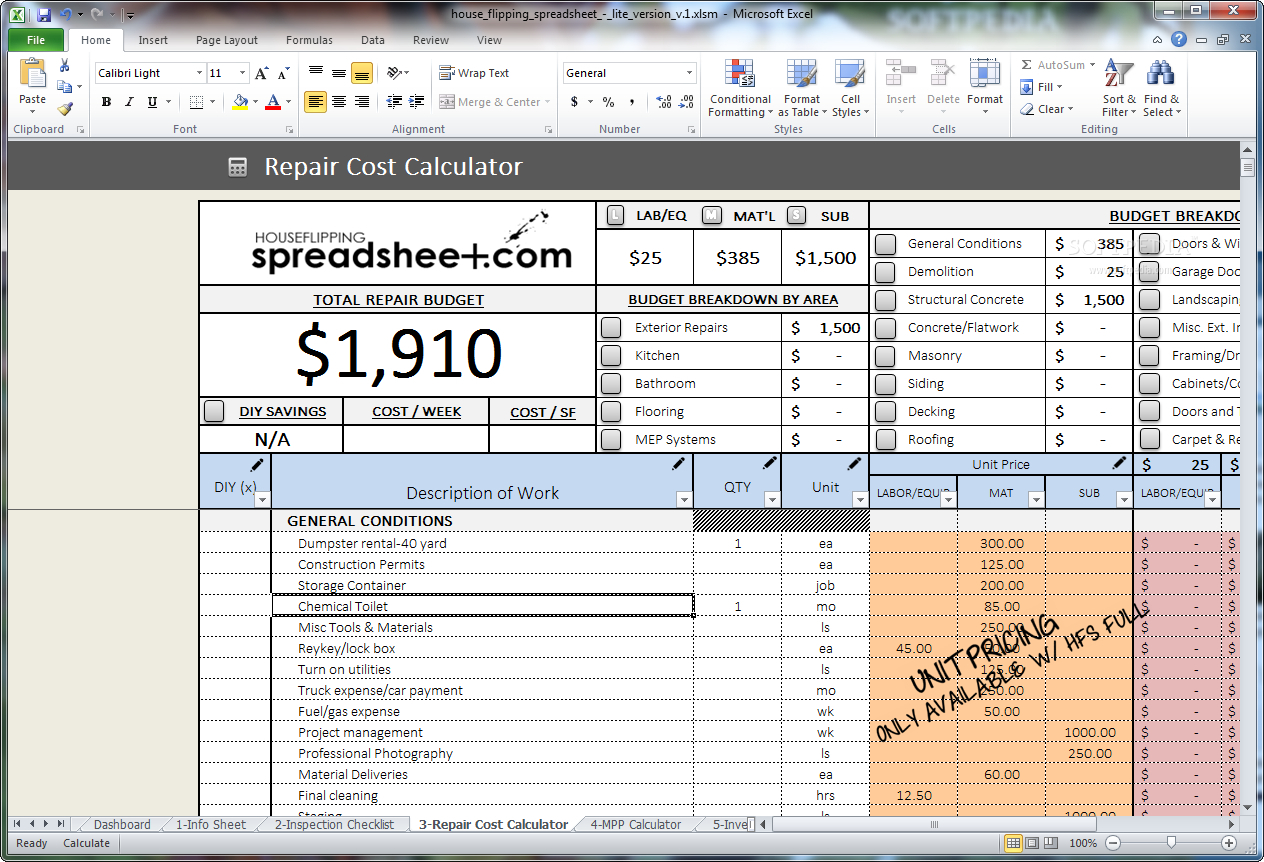This screenshot has width=1264, height=862.
Task: Click the Format as Table icon
Action: pyautogui.click(x=801, y=90)
